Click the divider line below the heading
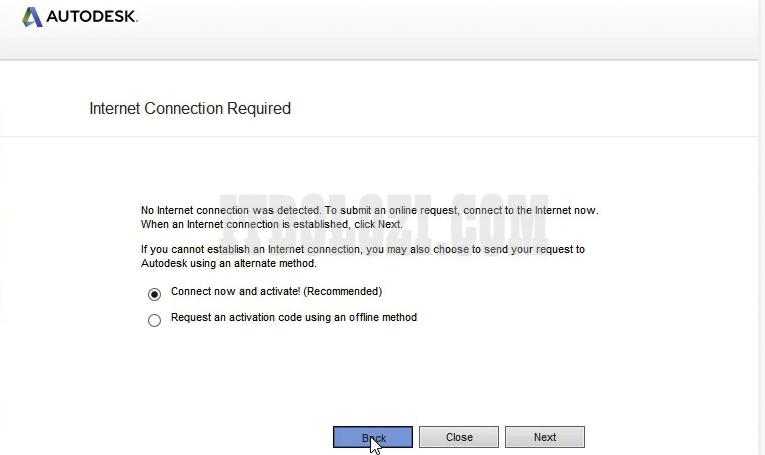Screen dimensions: 765x455 pos(380,136)
